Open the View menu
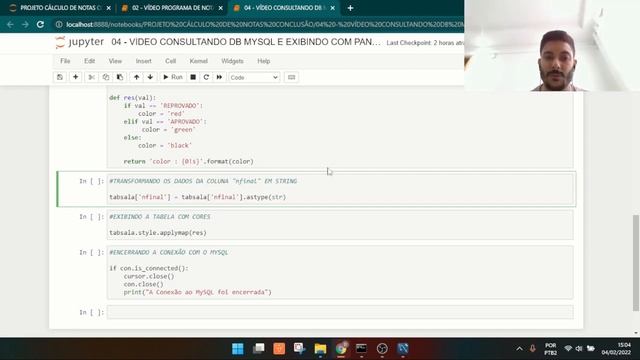Image resolution: width=640 pixels, height=360 pixels. (x=115, y=61)
